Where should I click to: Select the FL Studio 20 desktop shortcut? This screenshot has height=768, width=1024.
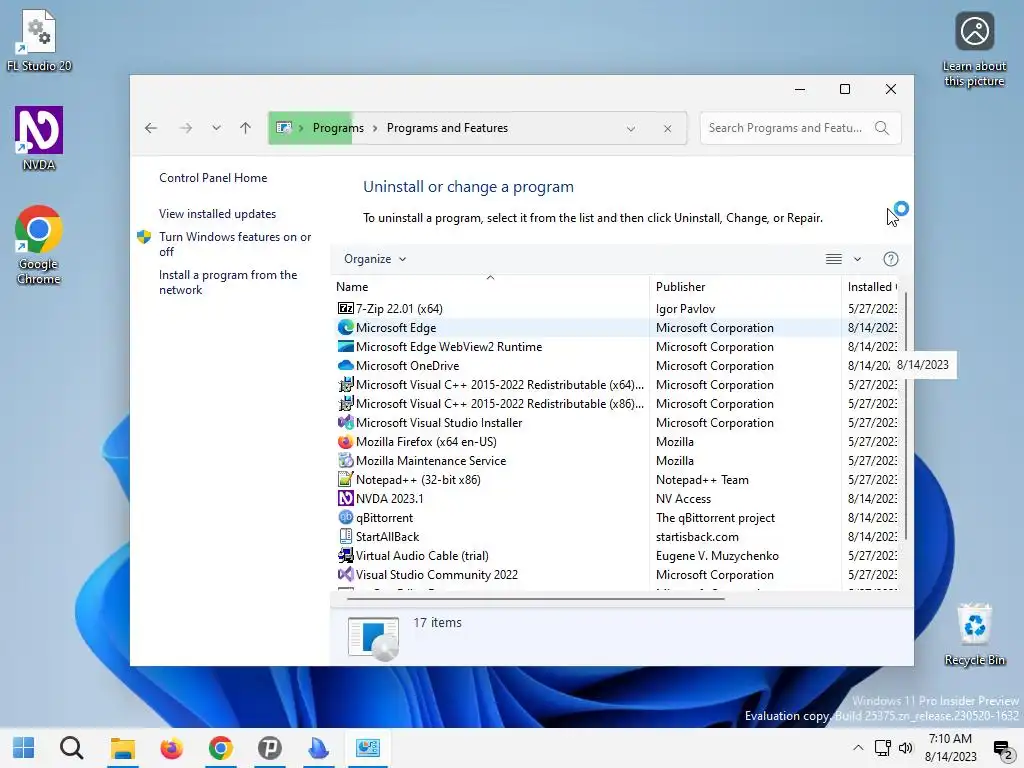(39, 40)
